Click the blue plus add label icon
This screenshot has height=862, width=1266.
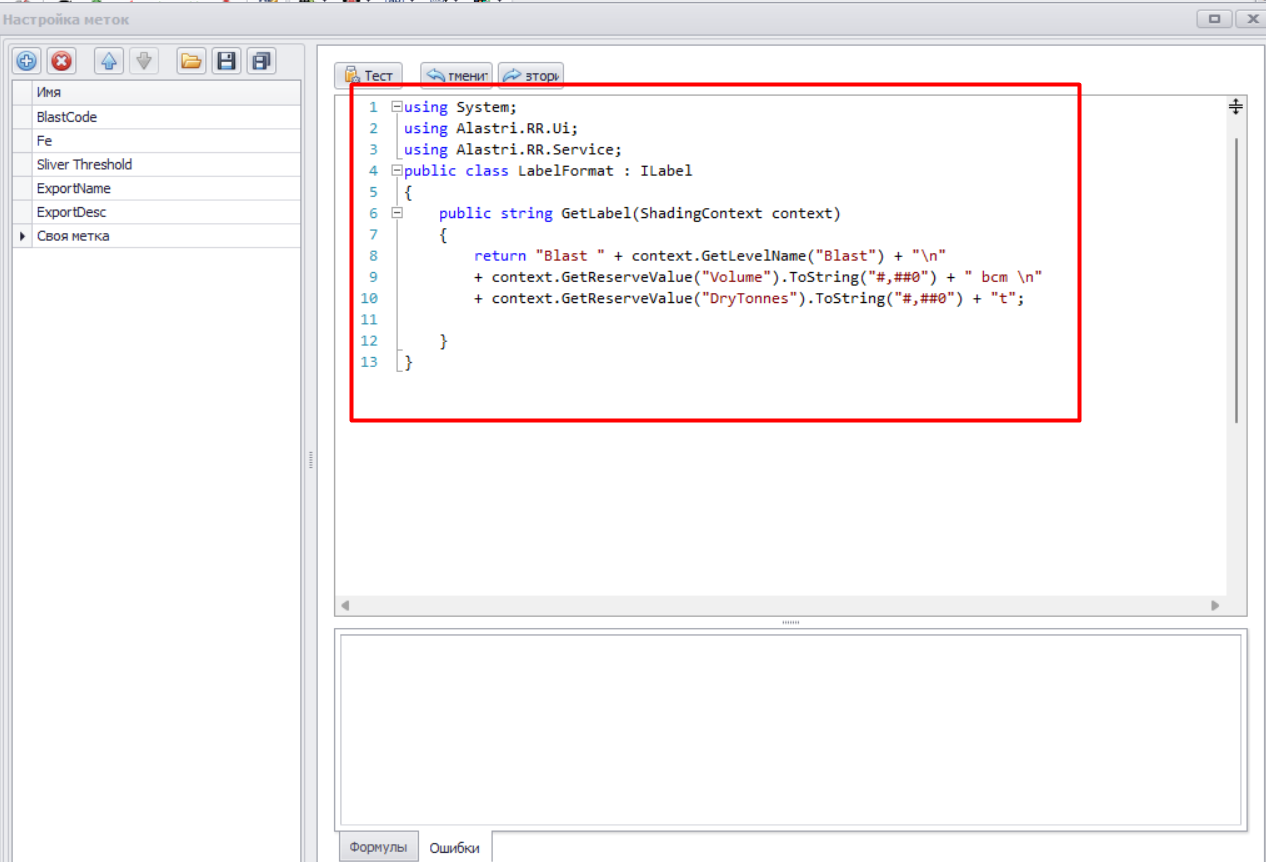27,61
